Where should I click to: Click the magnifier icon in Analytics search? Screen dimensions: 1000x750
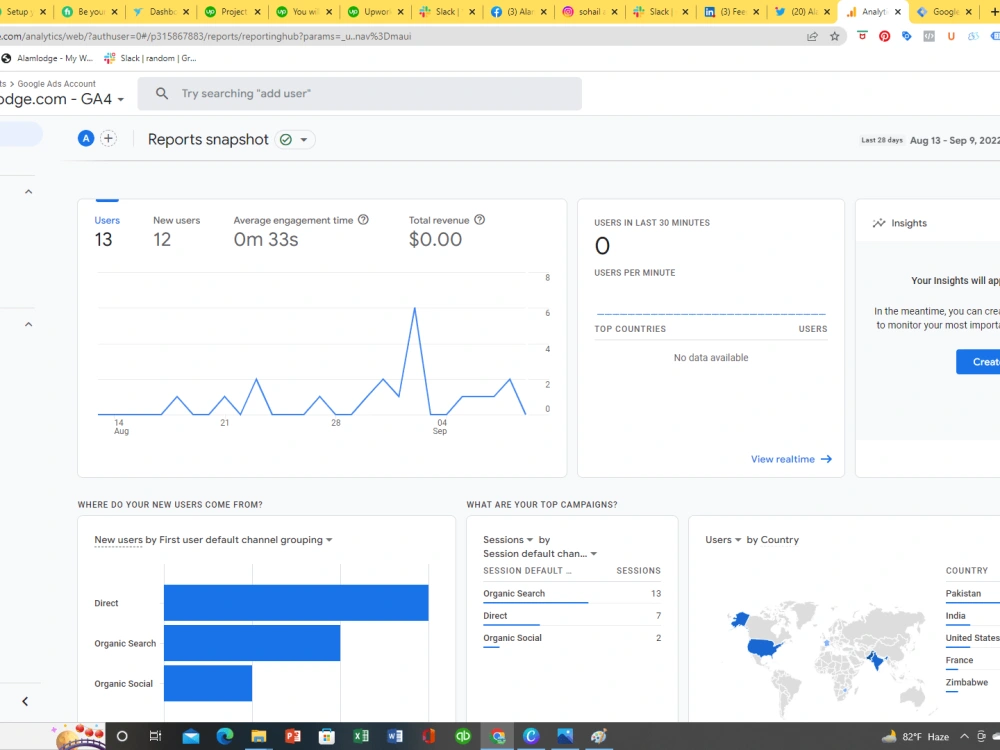pos(162,94)
